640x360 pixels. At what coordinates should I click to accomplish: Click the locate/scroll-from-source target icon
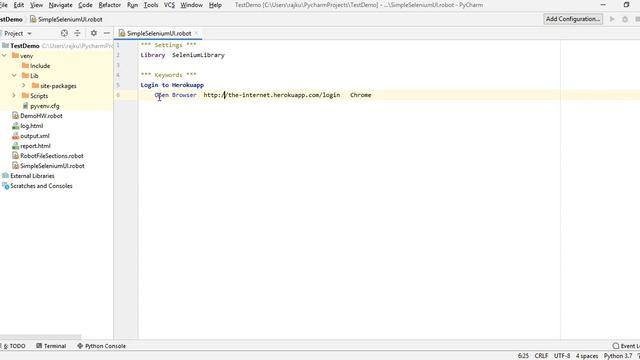64,33
